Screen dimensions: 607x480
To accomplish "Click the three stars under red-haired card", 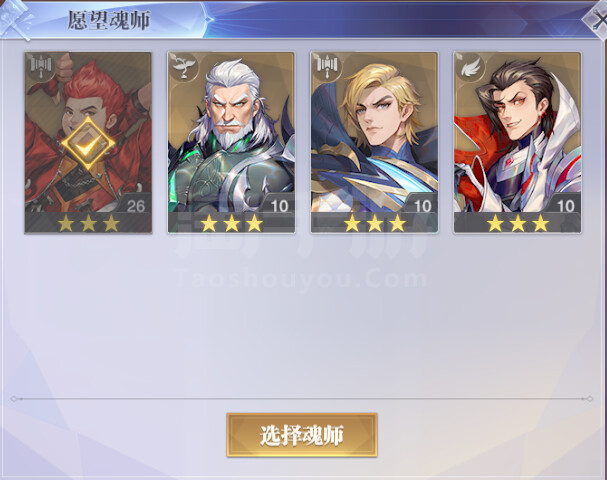I will (89, 223).
